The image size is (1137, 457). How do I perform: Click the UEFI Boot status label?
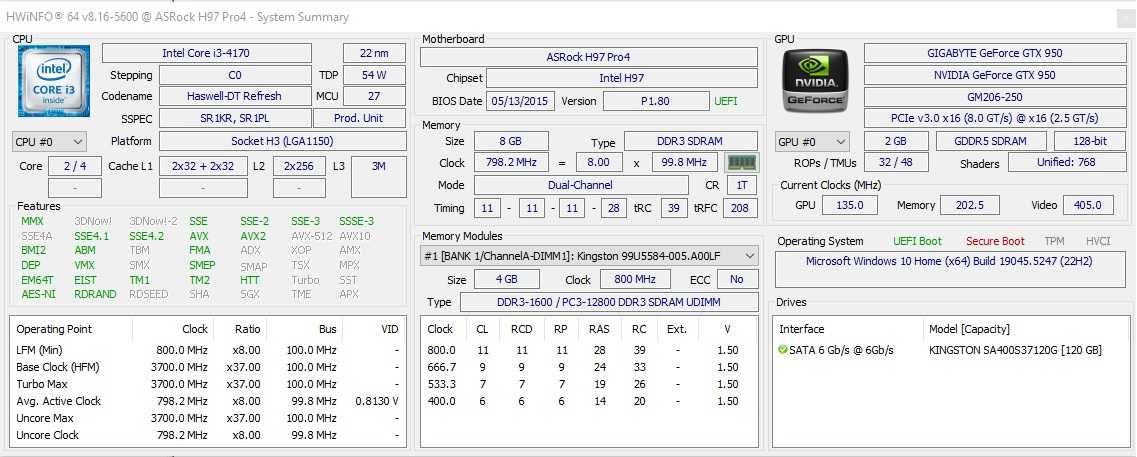918,241
